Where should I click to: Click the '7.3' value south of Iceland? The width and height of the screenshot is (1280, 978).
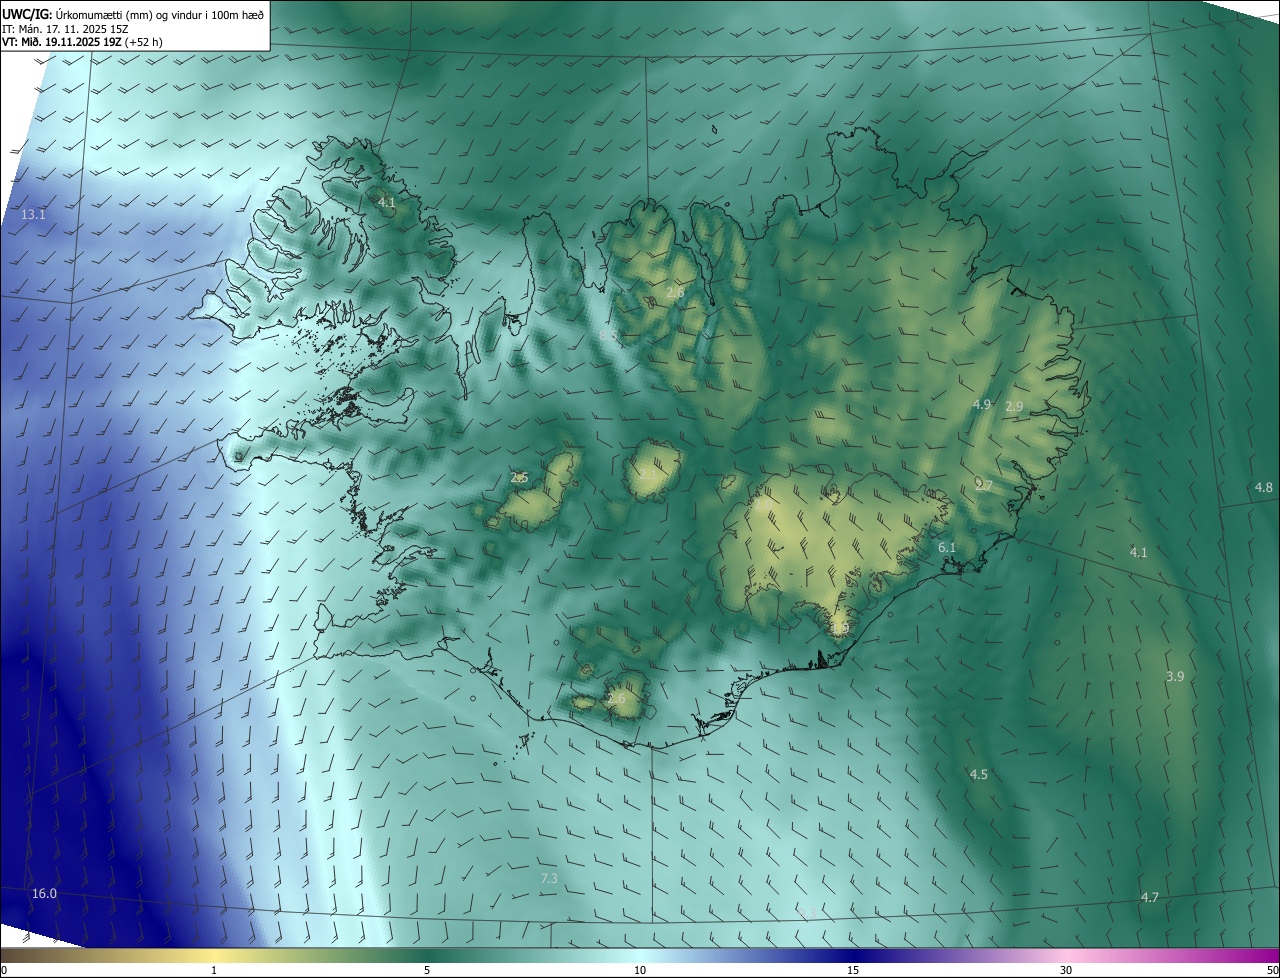pos(549,878)
